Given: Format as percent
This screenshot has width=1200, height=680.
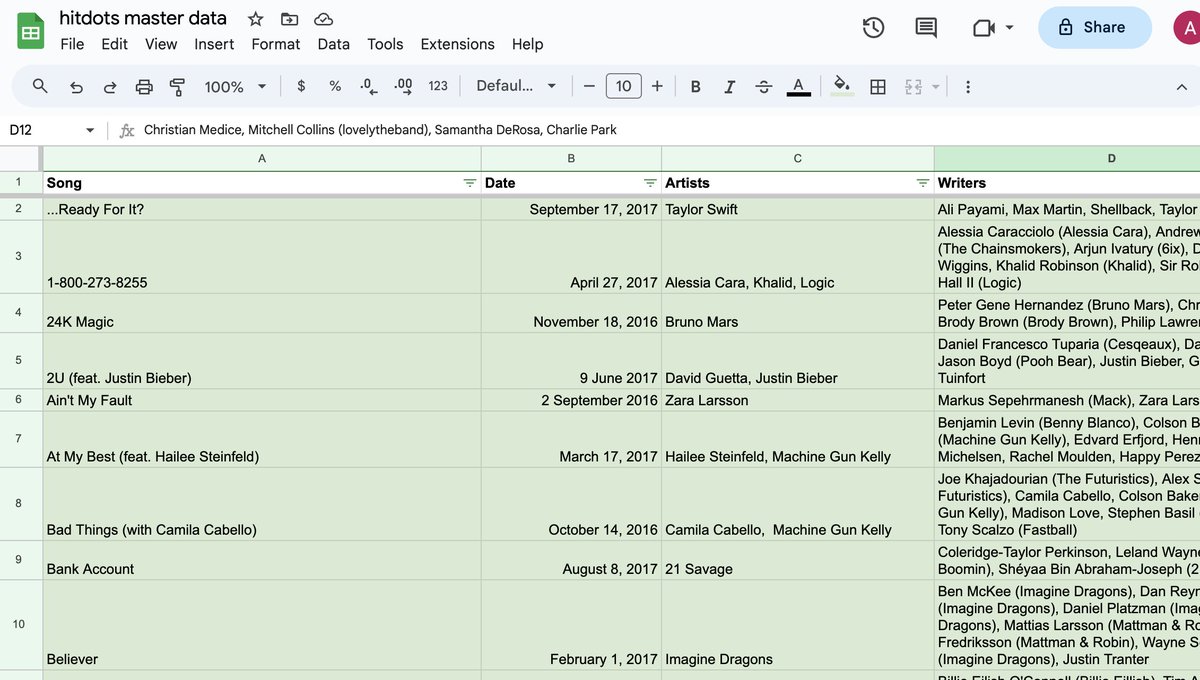Looking at the screenshot, I should 335,86.
